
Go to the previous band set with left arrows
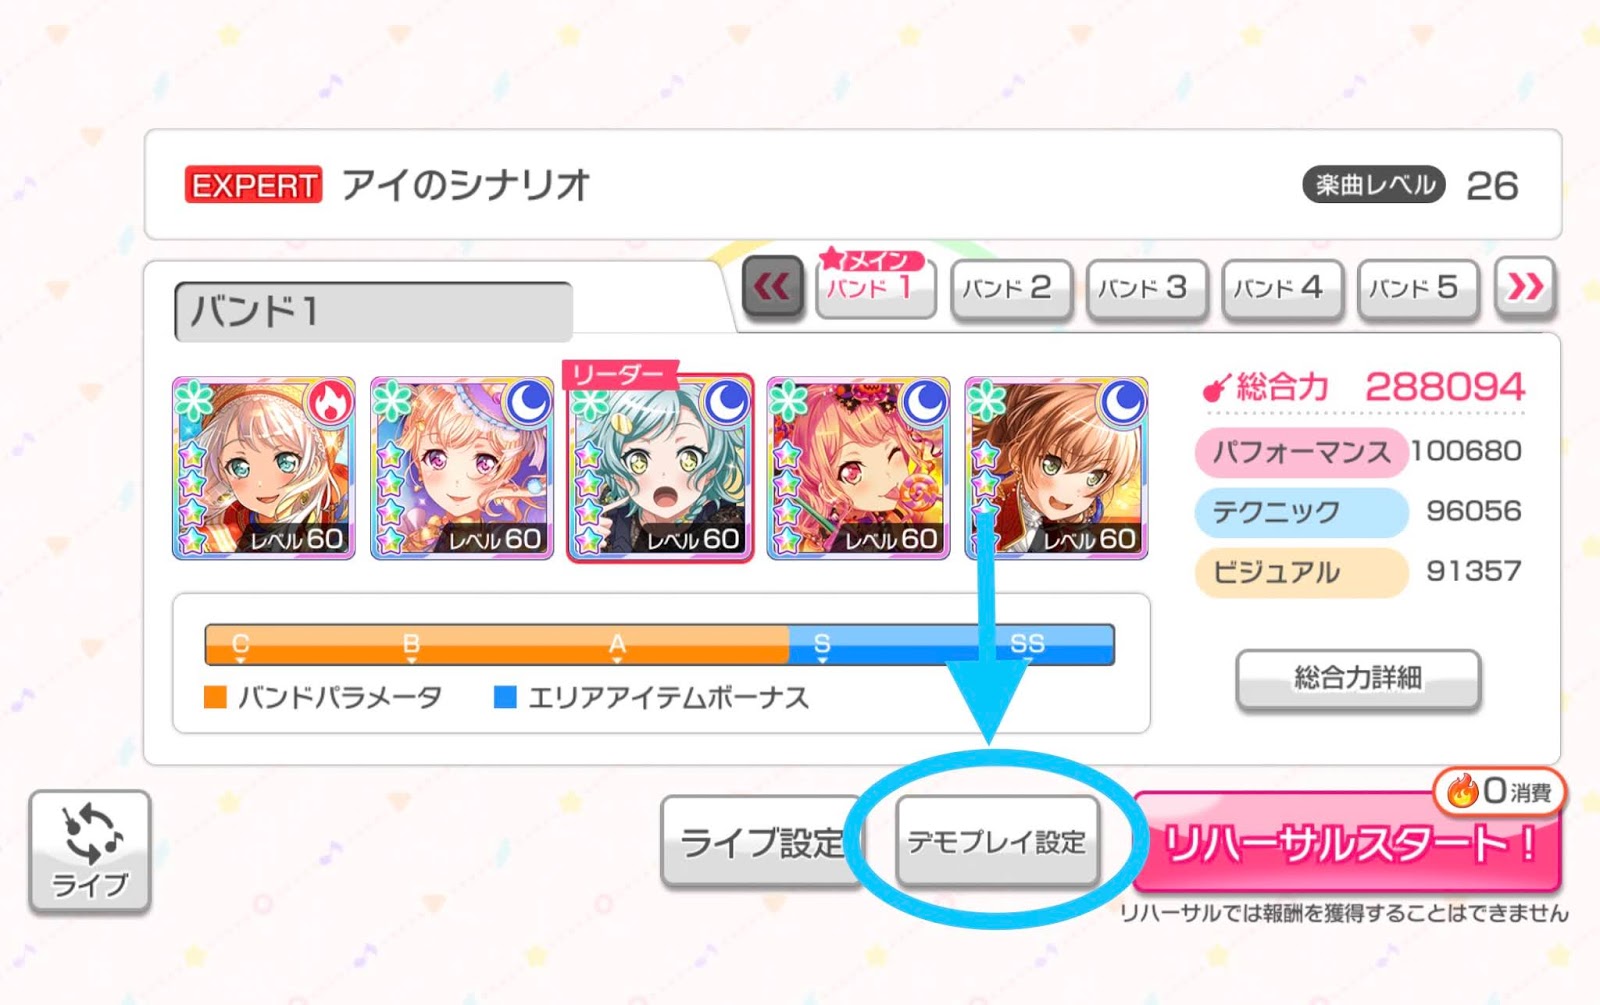click(772, 288)
